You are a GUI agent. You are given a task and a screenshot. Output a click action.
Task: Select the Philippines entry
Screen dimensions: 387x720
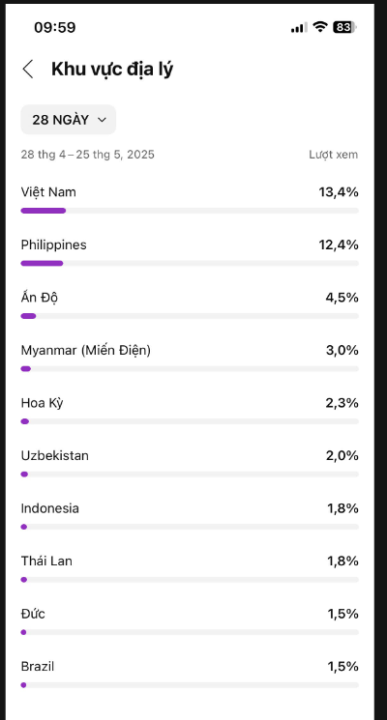click(190, 253)
